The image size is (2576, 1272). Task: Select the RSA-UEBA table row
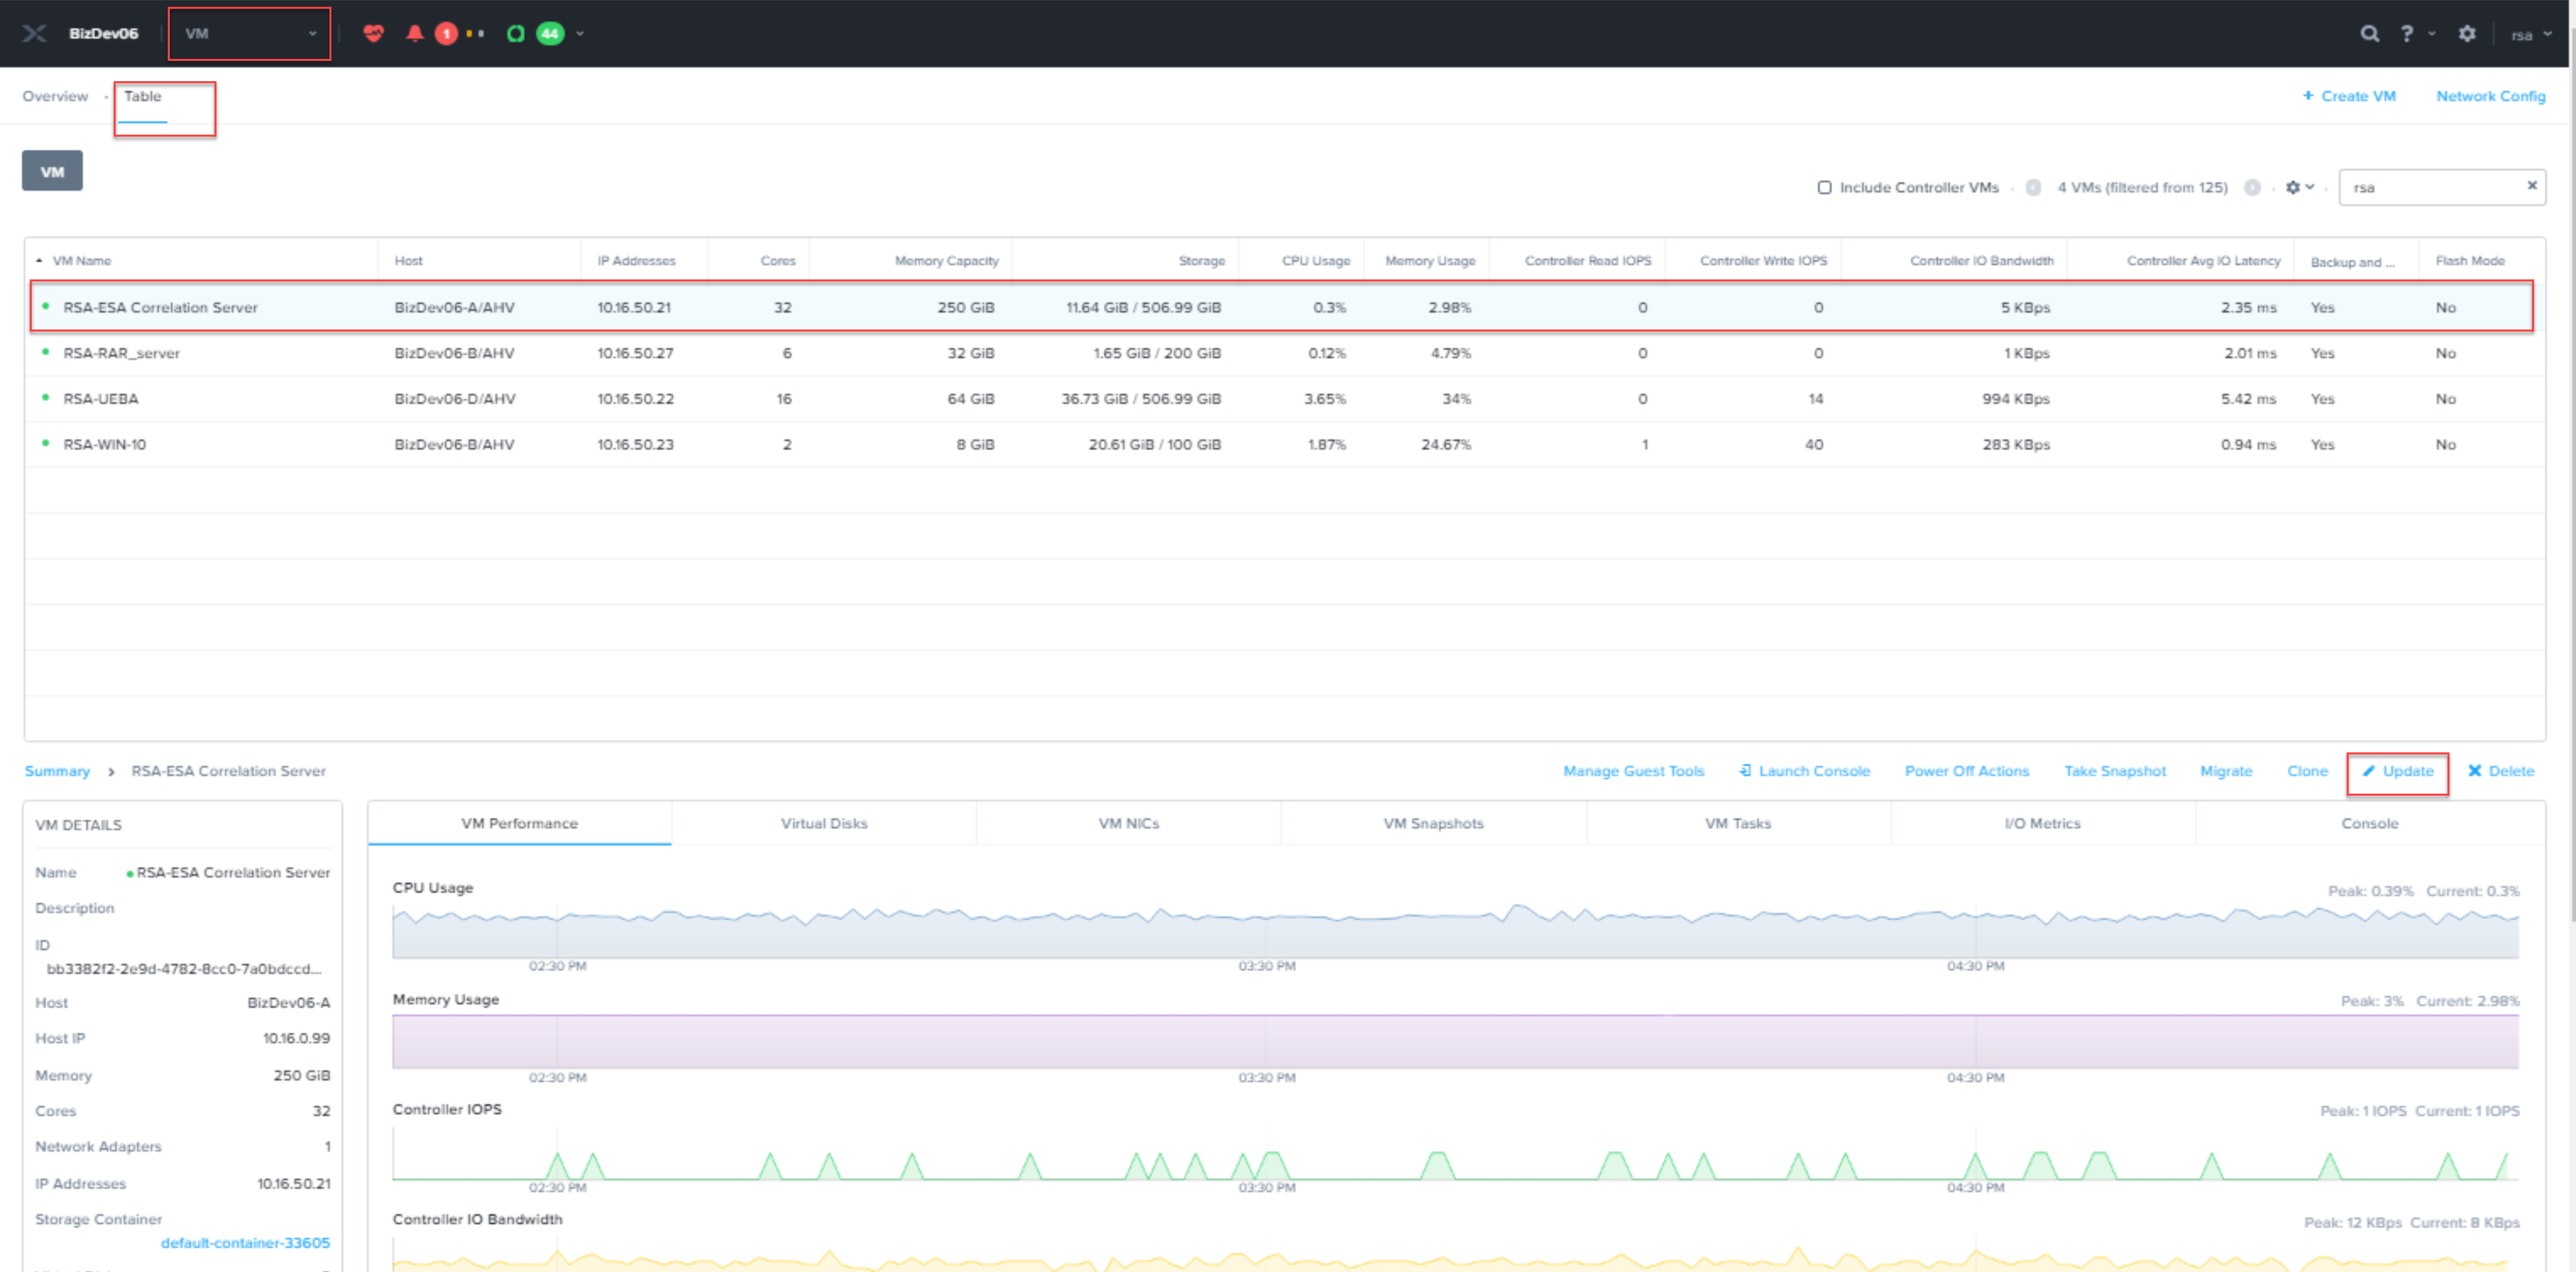[101, 398]
